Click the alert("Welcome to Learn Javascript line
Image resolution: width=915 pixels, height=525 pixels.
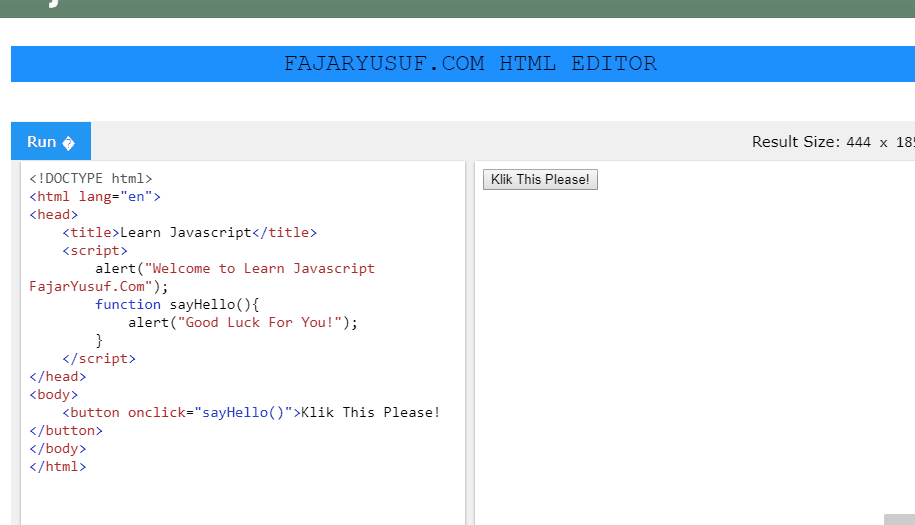tap(235, 268)
